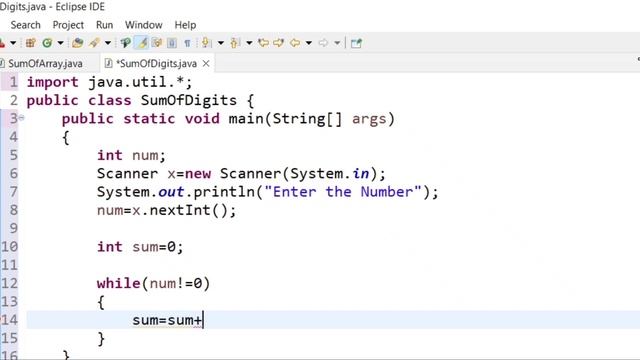
Task: Click the Search flashlight toolbar icon
Action: (95, 43)
